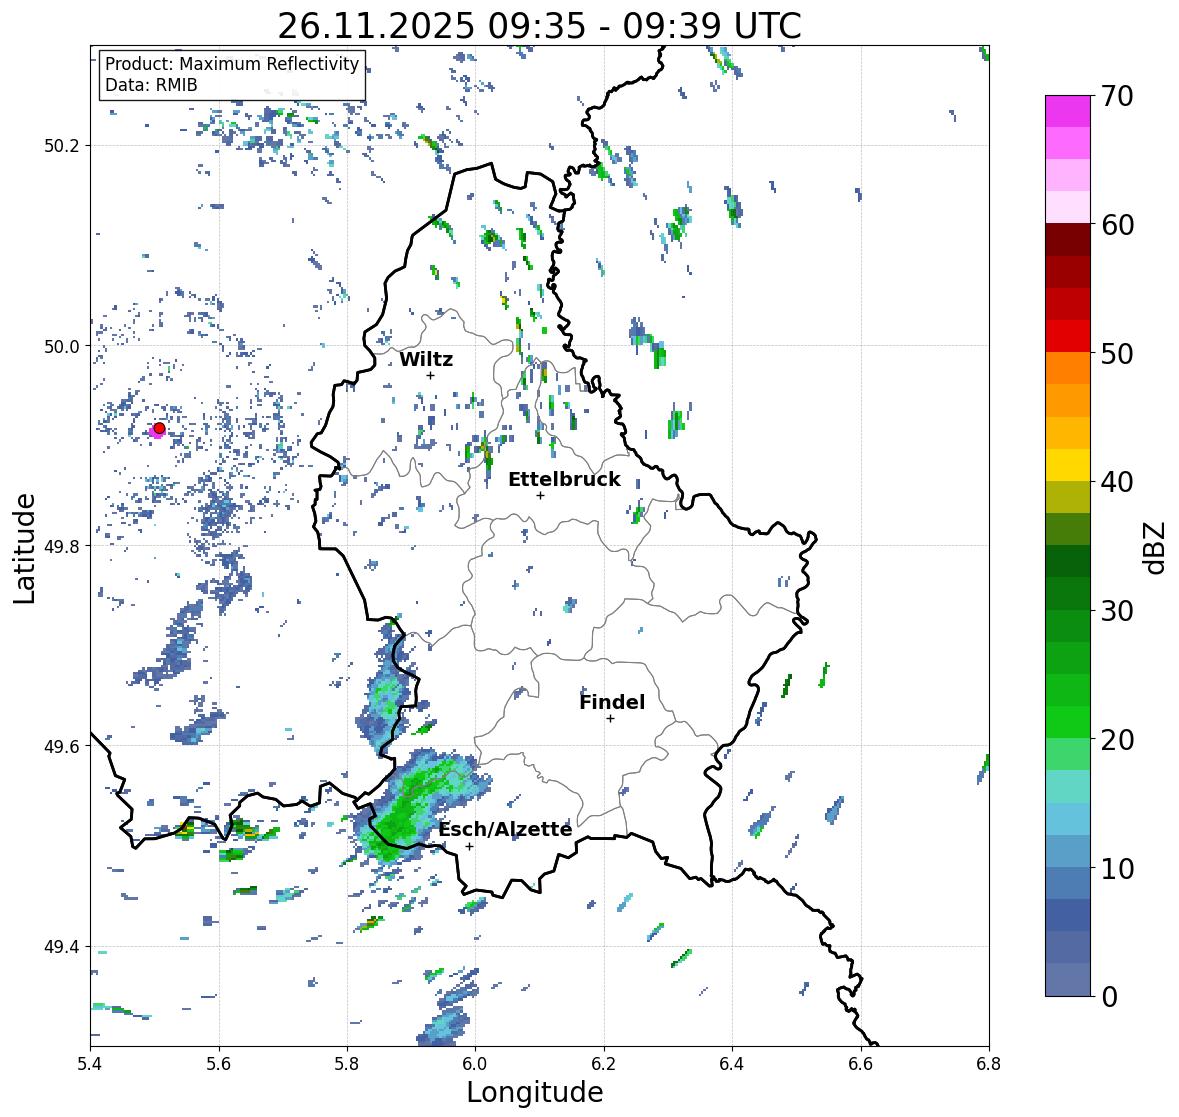The width and height of the screenshot is (1179, 1117).
Task: Click the bright red 50 dBZ colorbar band
Action: [1068, 336]
